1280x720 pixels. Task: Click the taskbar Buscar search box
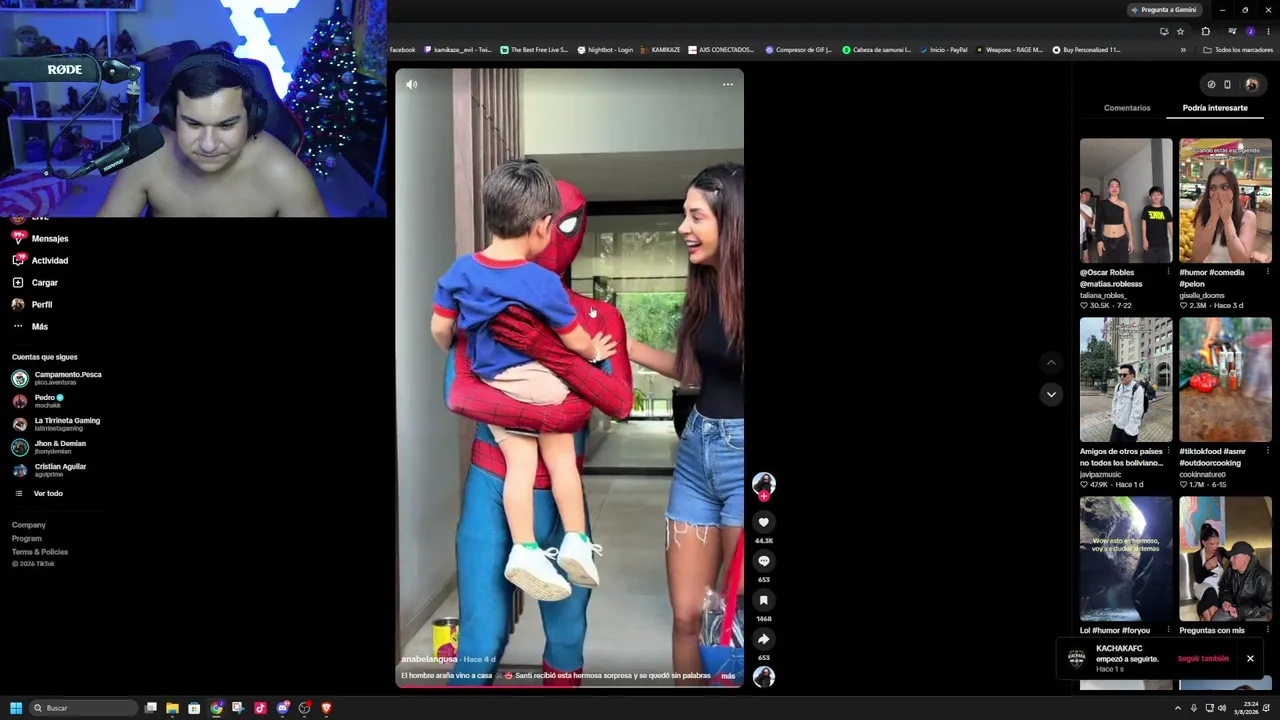coord(84,708)
